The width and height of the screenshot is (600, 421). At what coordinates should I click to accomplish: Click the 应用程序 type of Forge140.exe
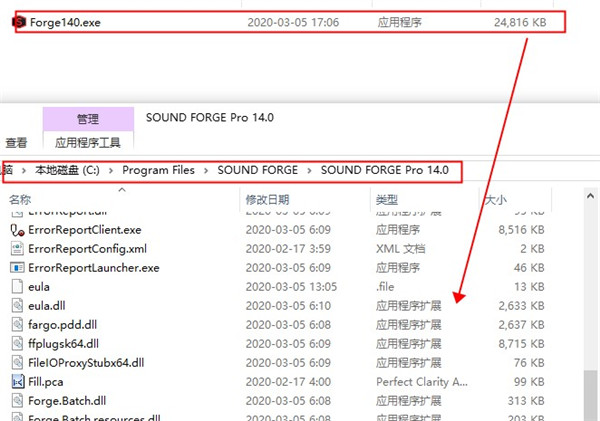399,23
